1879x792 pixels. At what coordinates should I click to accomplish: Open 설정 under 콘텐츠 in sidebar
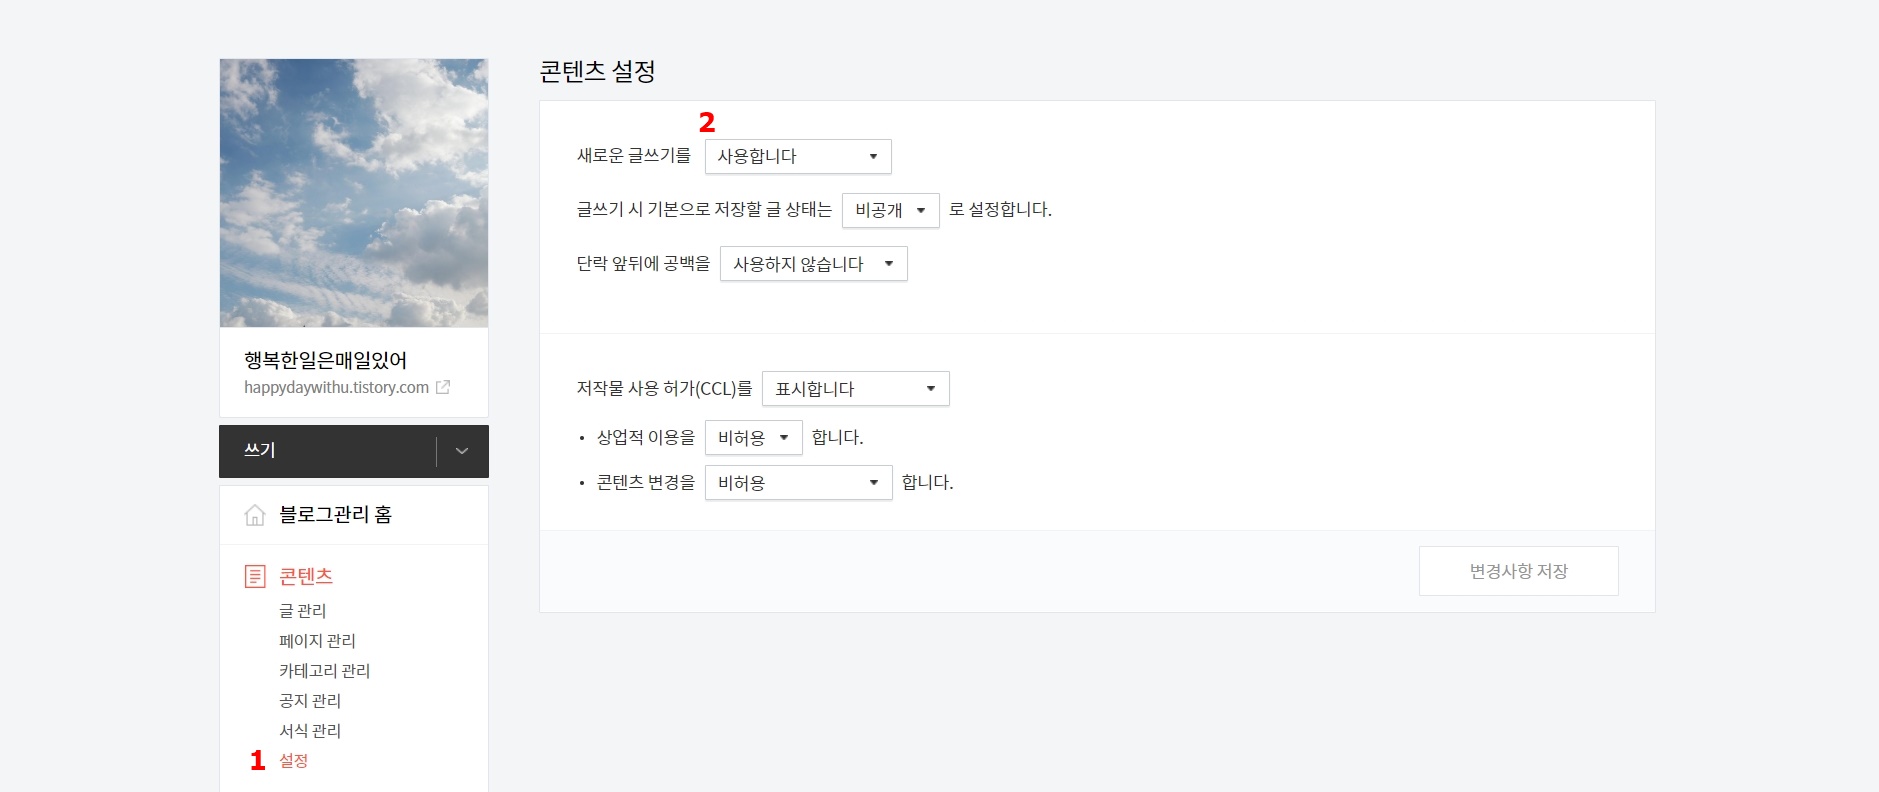pyautogui.click(x=293, y=761)
